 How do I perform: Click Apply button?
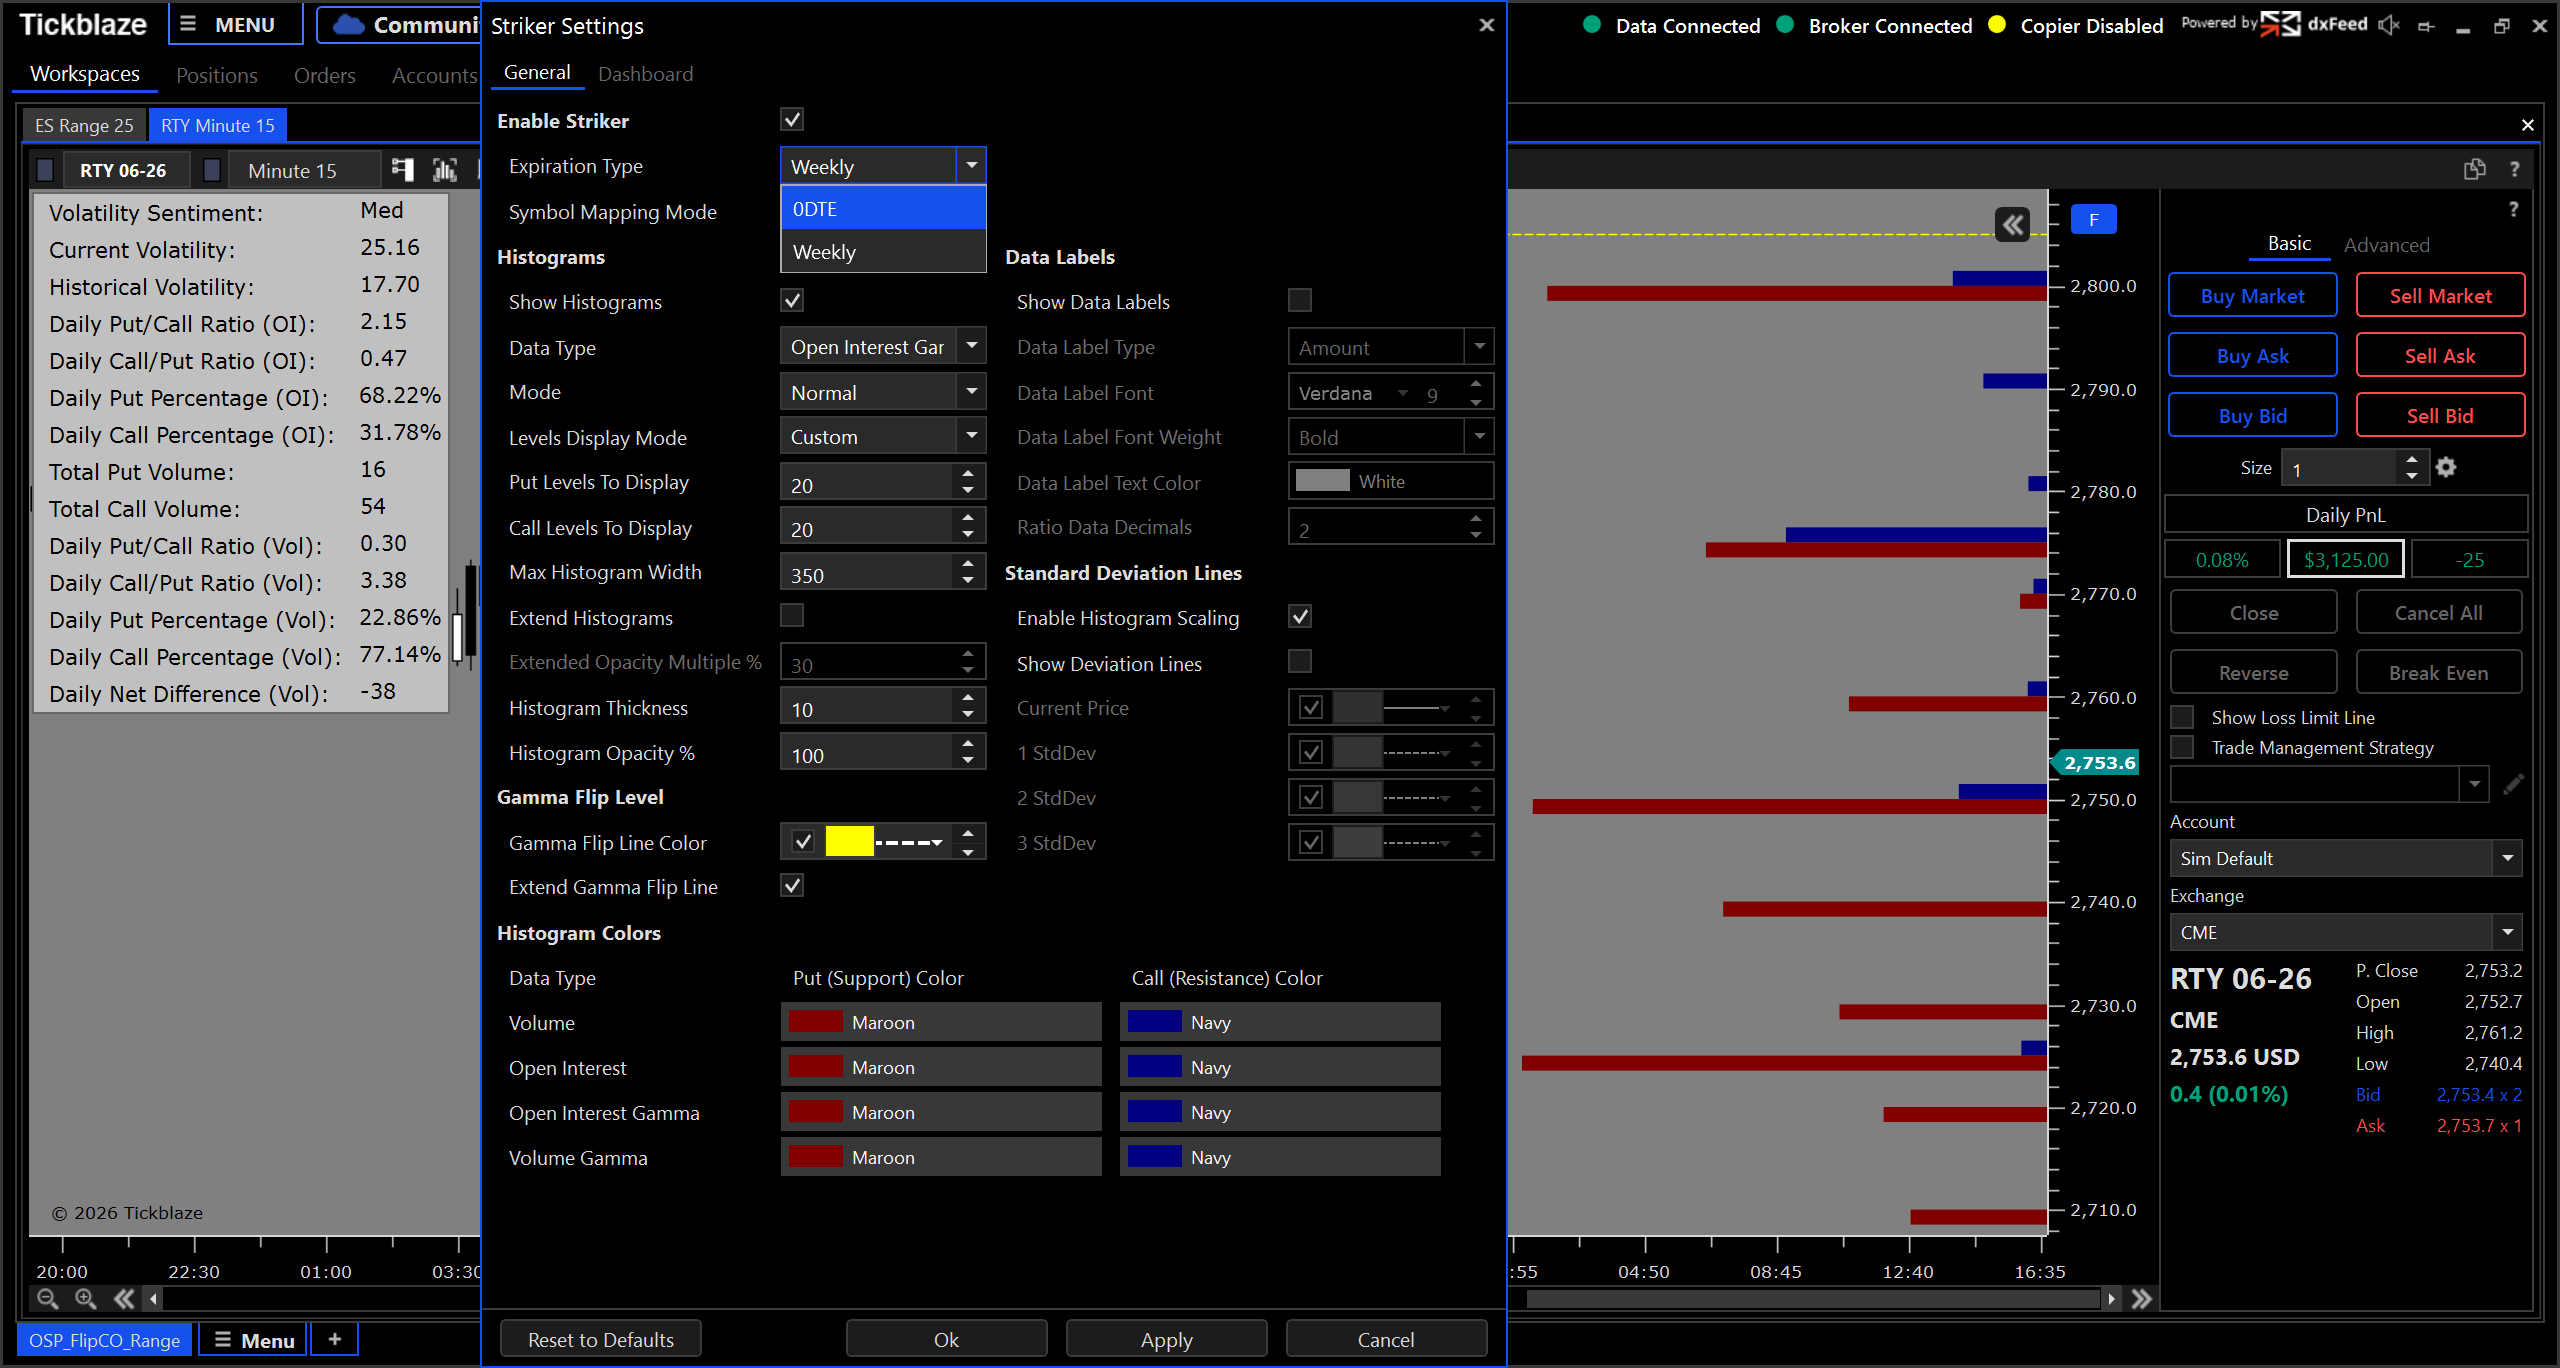coord(1166,1339)
